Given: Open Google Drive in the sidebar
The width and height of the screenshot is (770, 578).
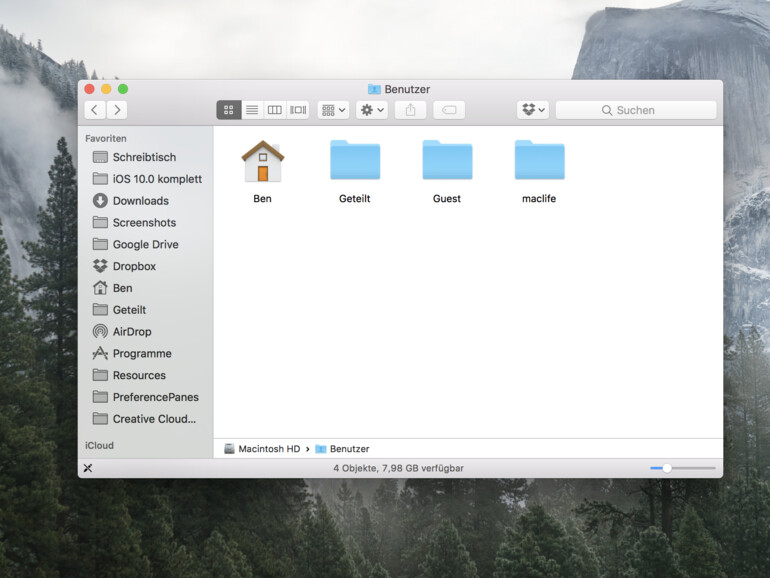Looking at the screenshot, I should tap(145, 245).
